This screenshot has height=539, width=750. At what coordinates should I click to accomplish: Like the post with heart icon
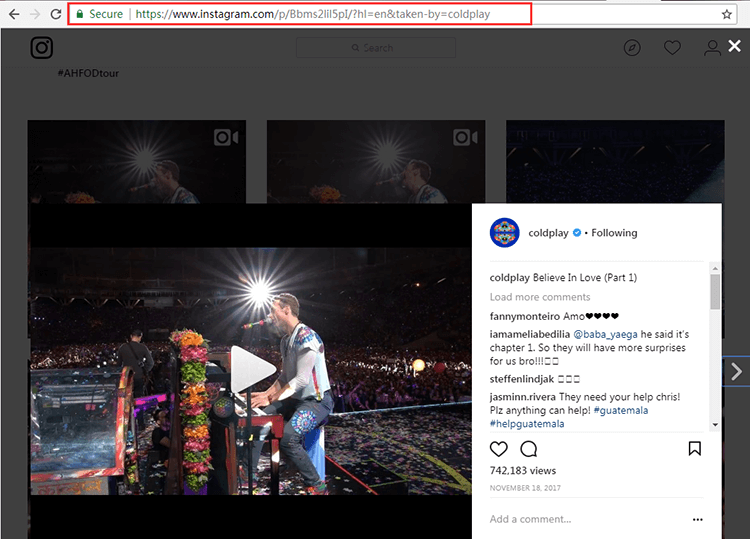[x=498, y=449]
